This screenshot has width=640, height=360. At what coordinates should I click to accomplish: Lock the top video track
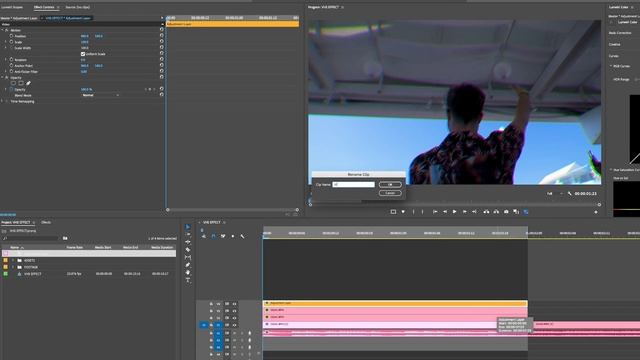pyautogui.click(x=211, y=304)
